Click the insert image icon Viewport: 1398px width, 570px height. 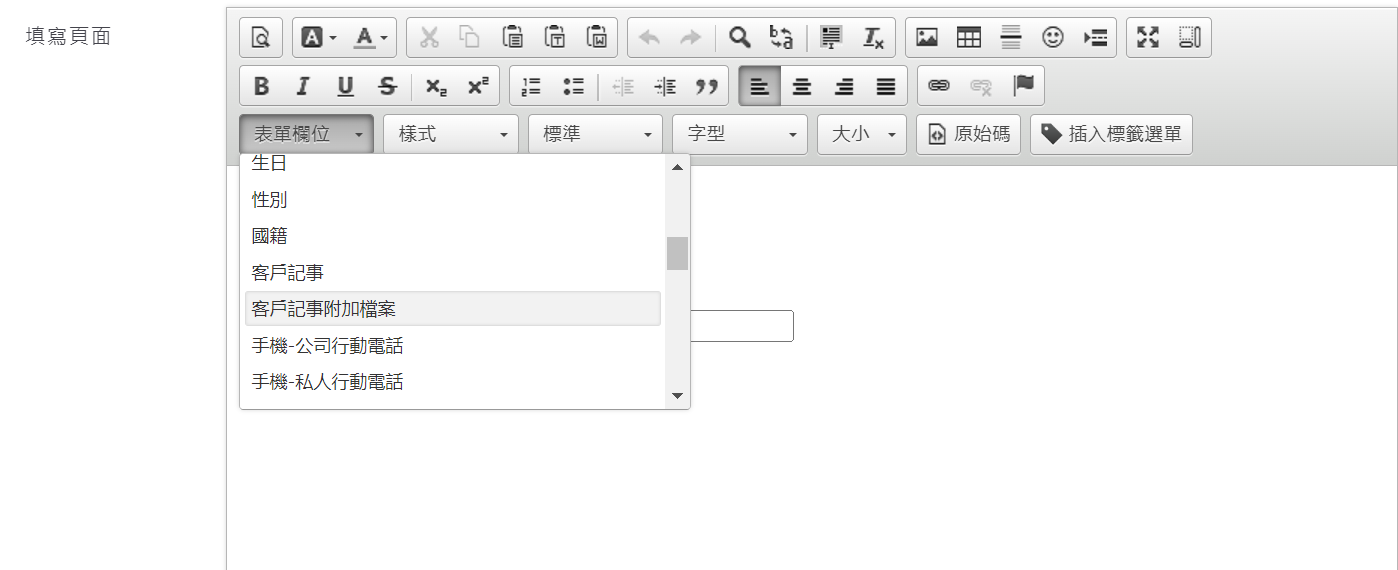[x=927, y=37]
